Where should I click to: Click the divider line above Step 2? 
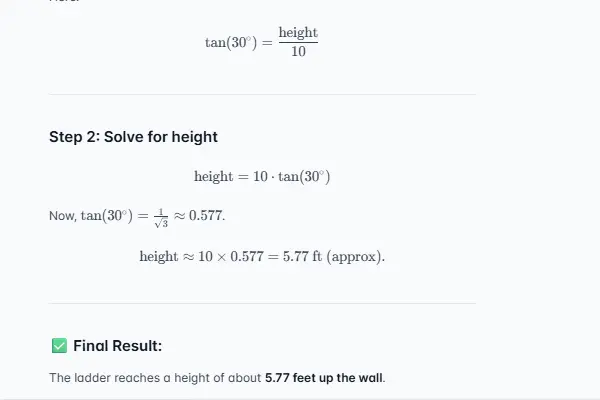(262, 94)
